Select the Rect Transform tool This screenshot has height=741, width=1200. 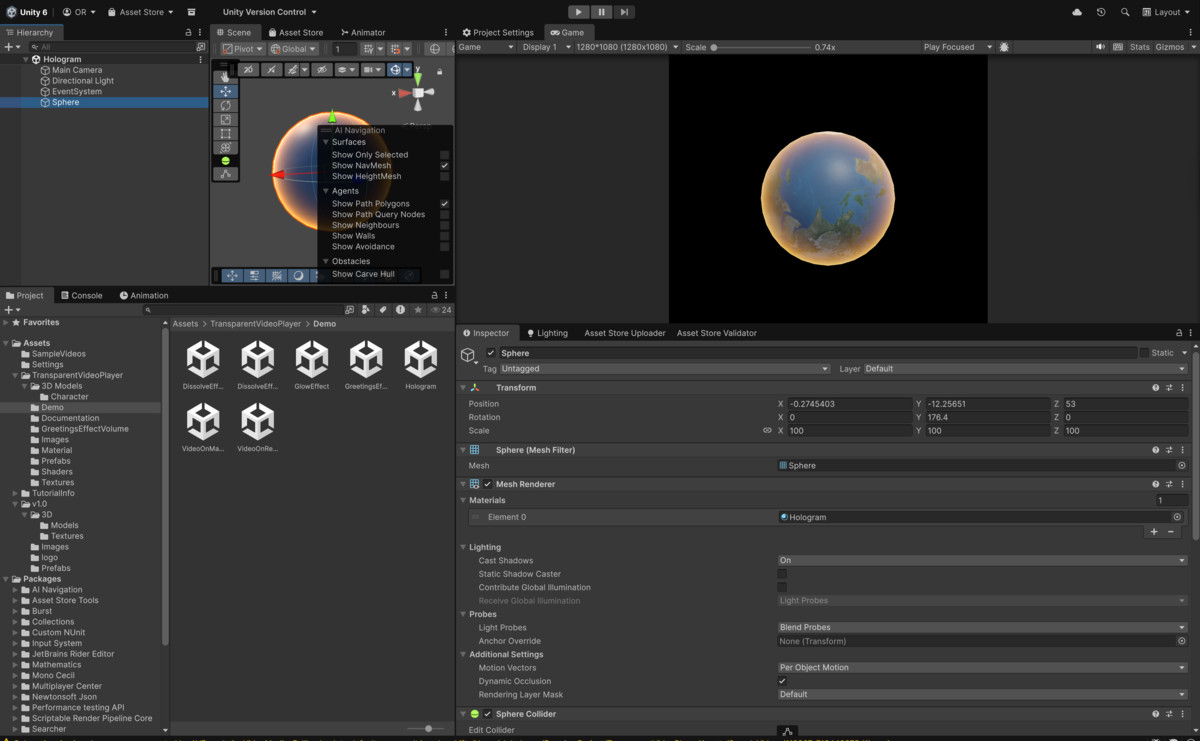coord(225,132)
